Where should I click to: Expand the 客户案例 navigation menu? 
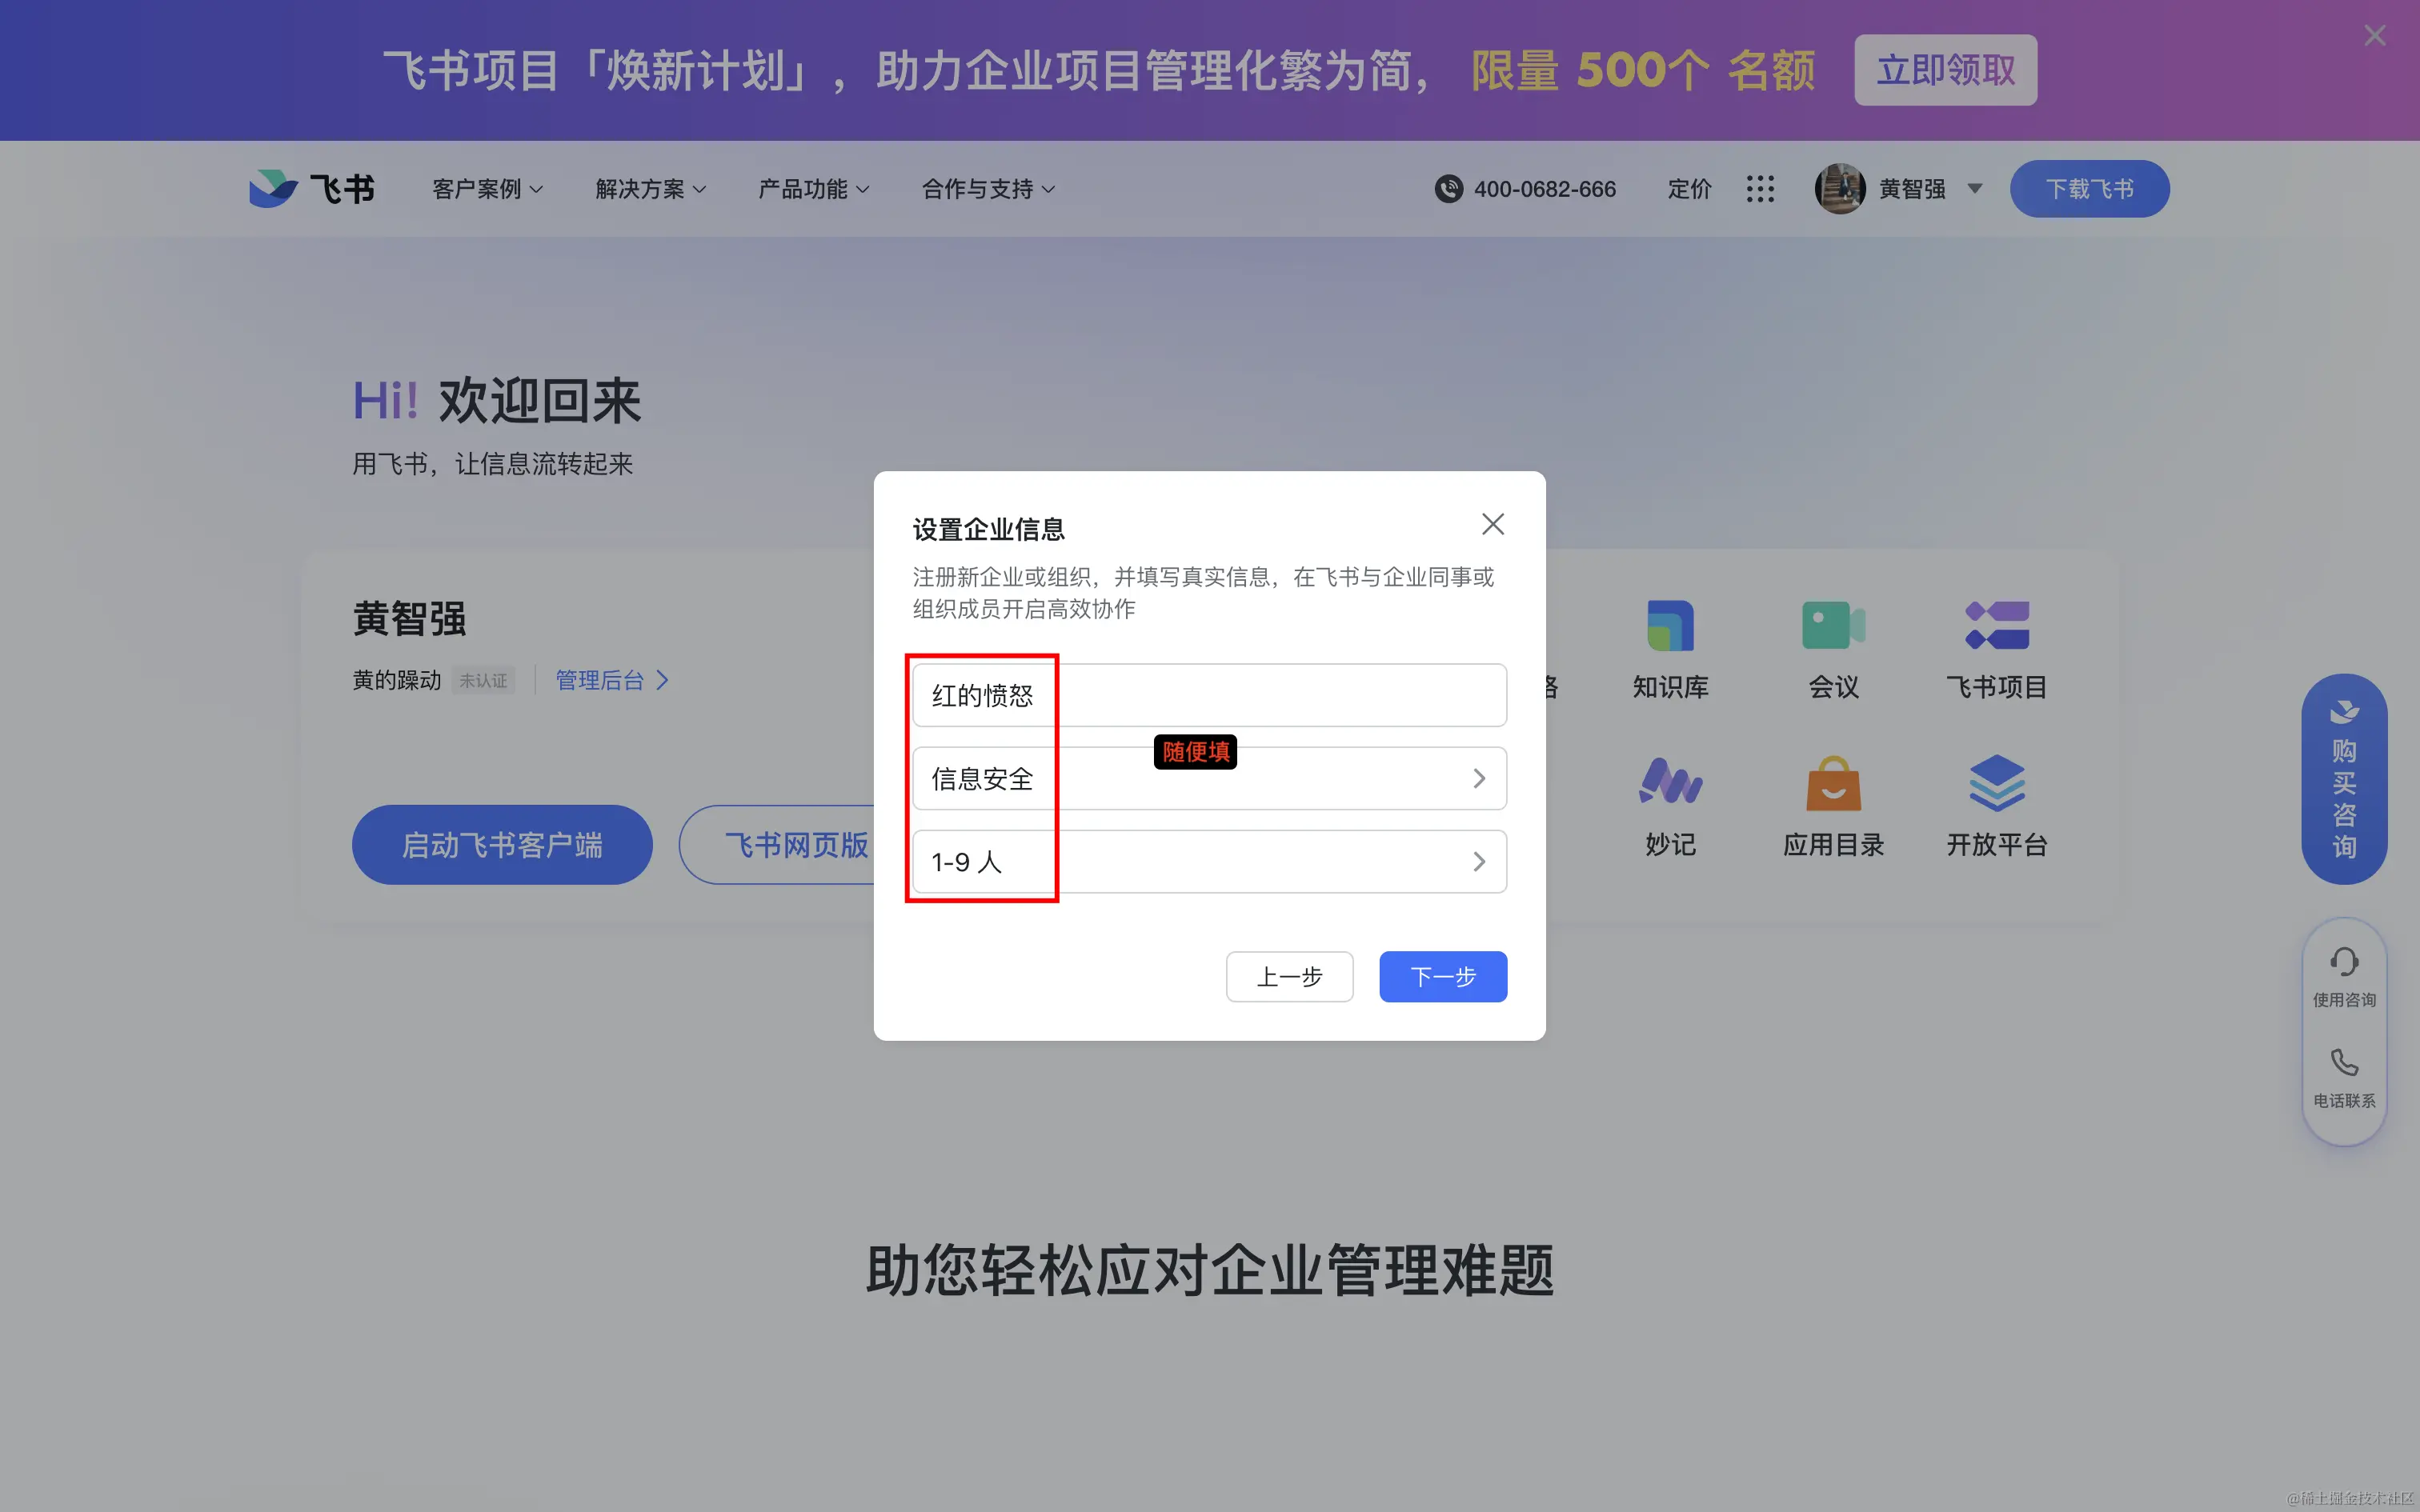pos(487,189)
